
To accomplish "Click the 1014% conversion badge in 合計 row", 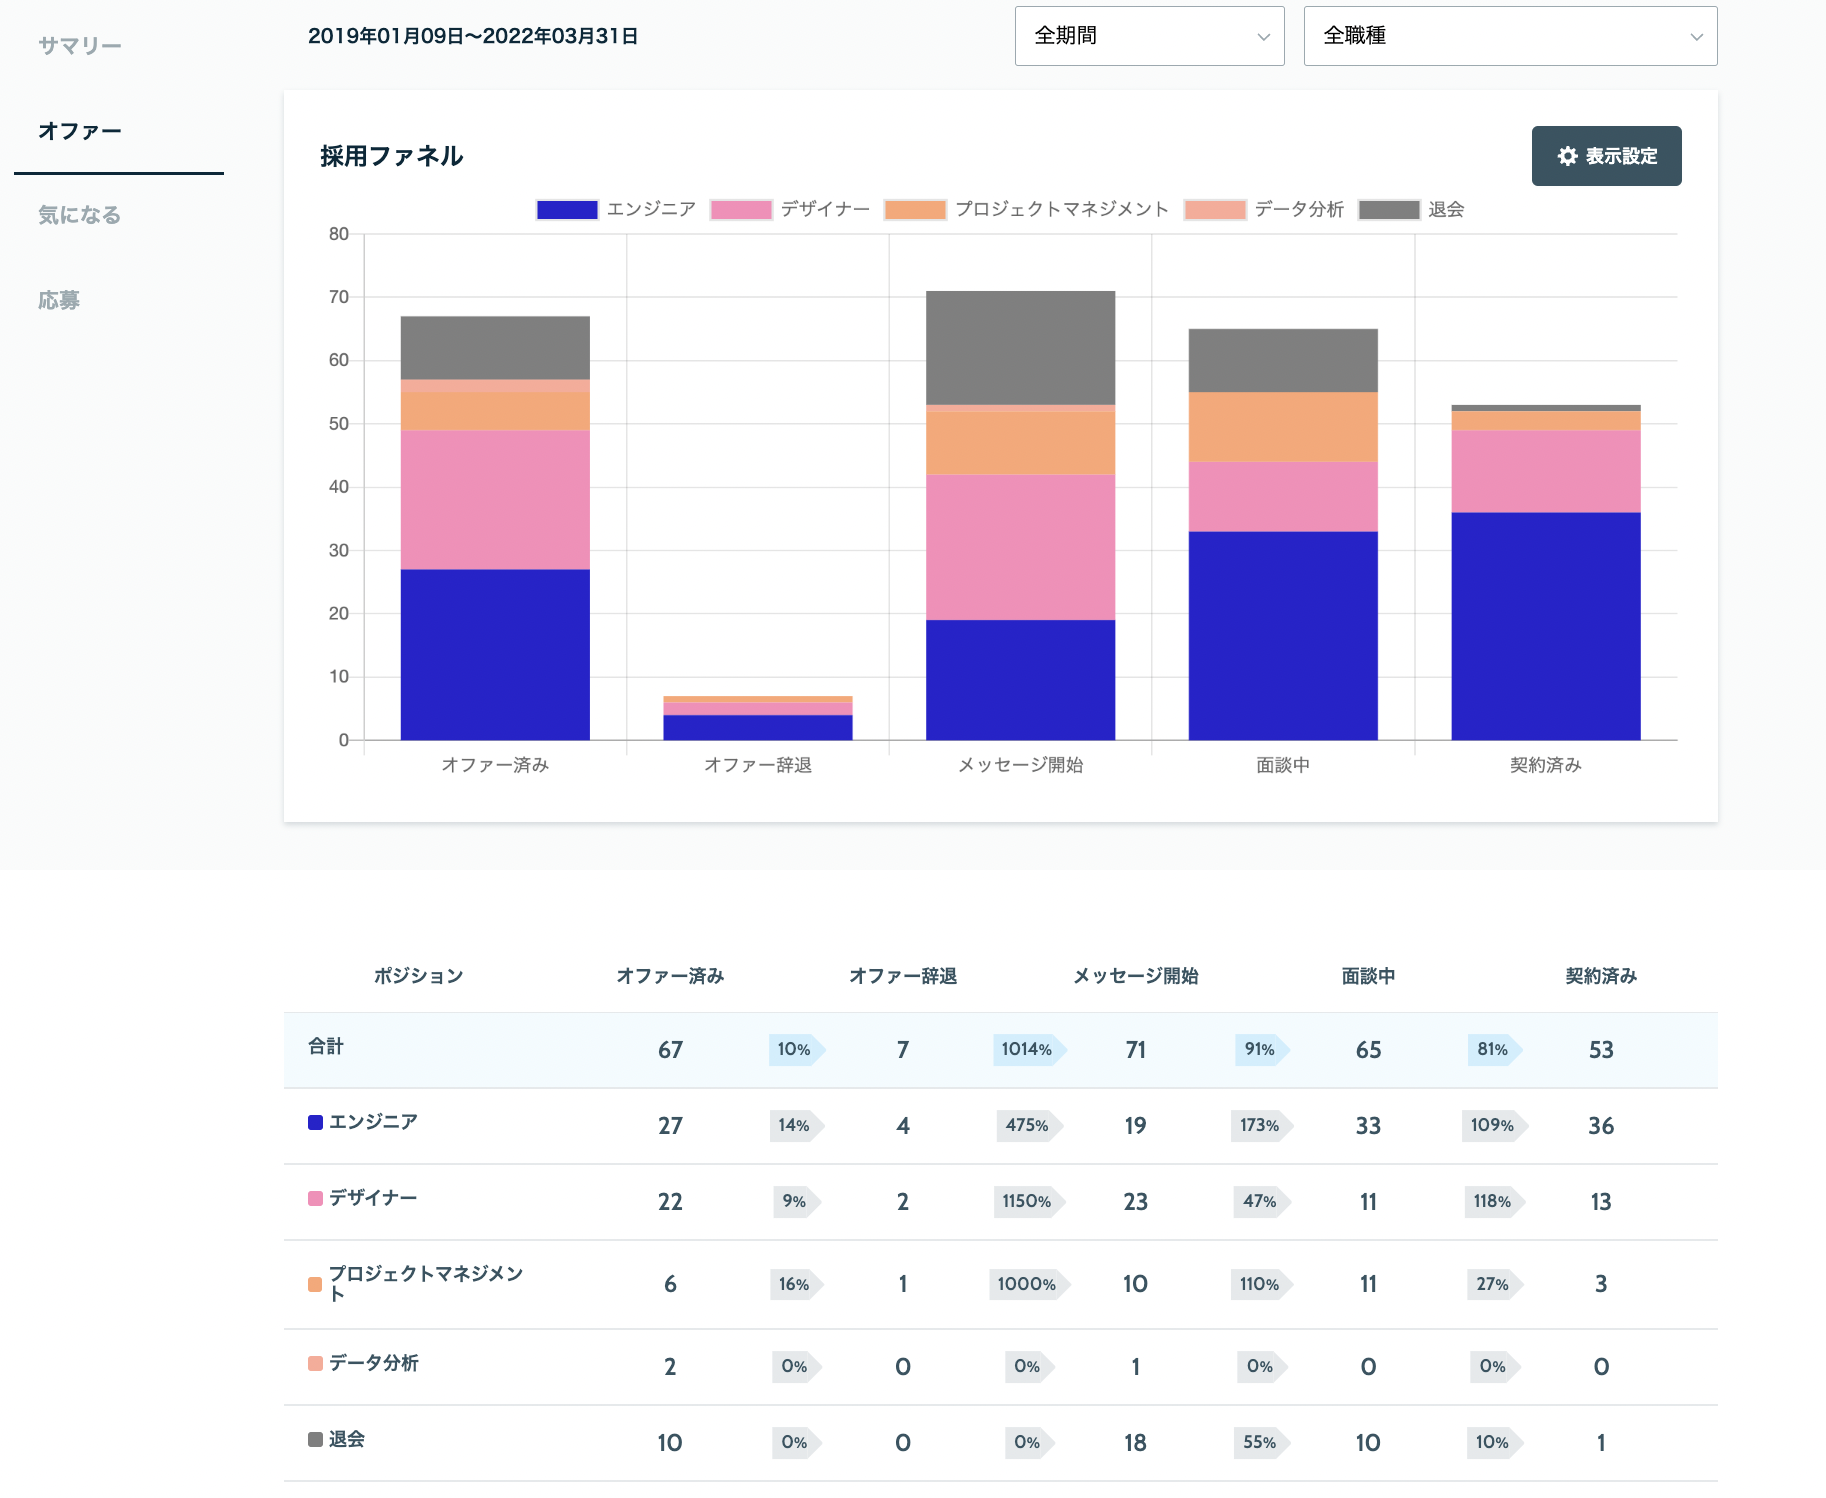I will click(x=1029, y=1049).
